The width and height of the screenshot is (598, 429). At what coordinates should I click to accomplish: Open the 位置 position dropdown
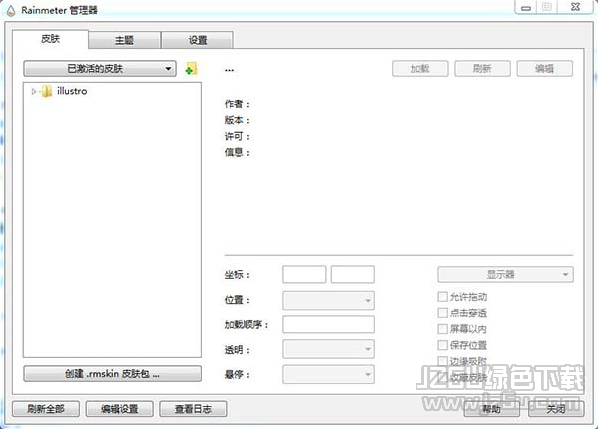click(328, 300)
